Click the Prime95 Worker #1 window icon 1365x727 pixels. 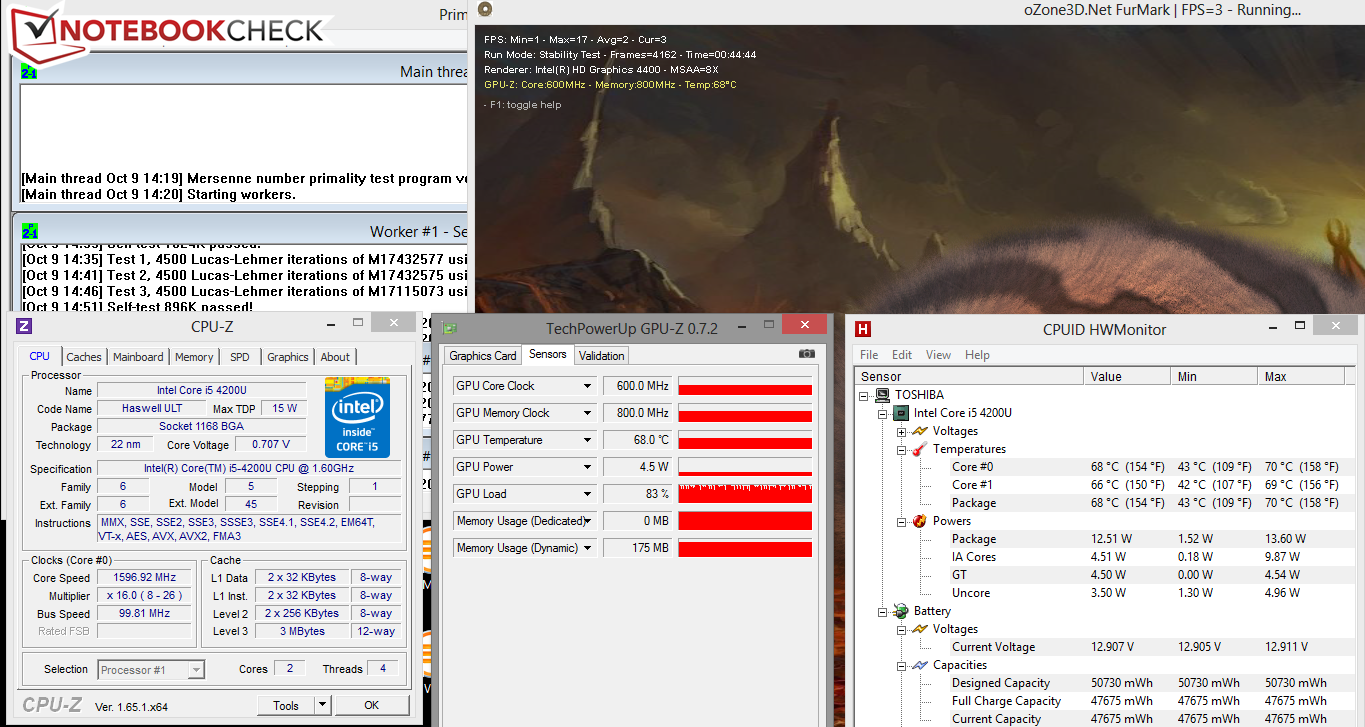point(29,231)
